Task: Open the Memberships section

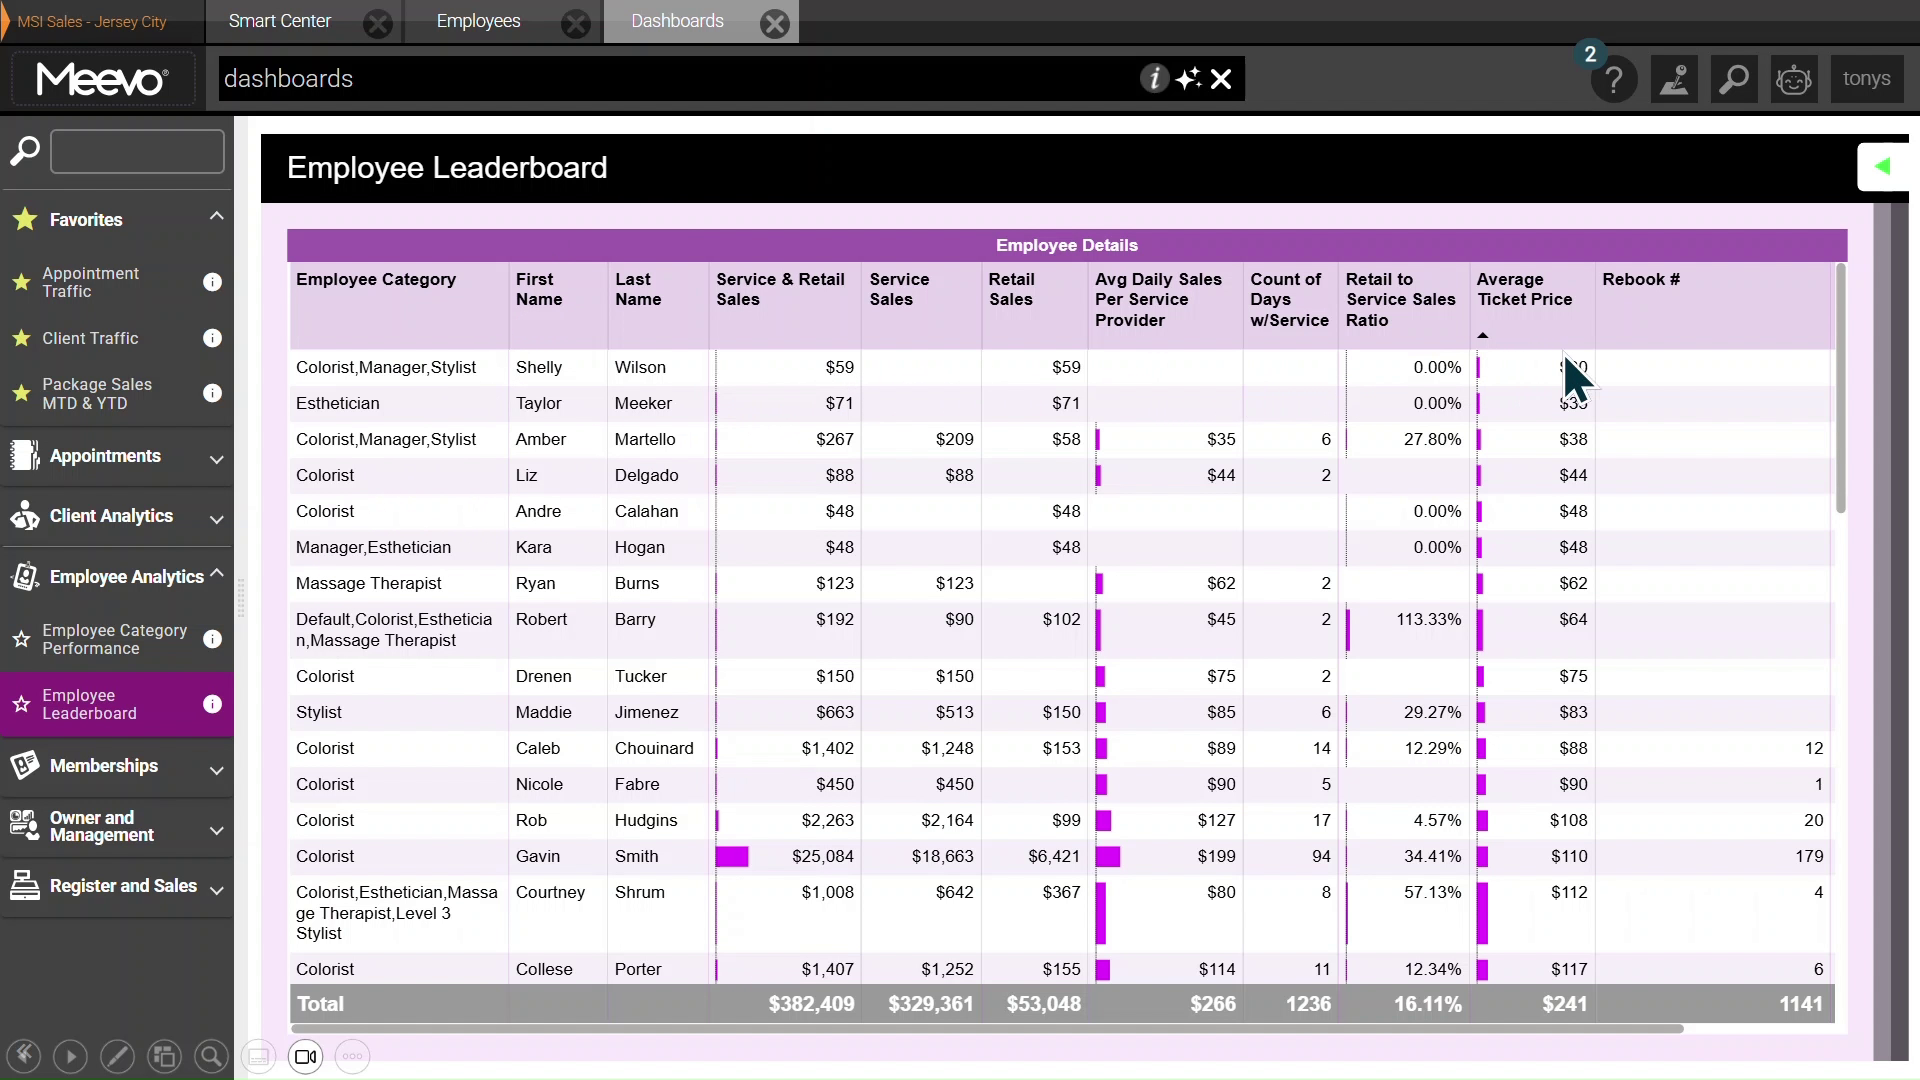Action: [103, 766]
